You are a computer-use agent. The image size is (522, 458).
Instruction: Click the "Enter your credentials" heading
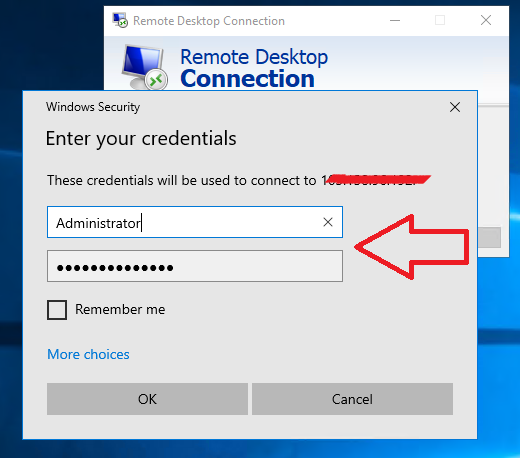pos(141,138)
